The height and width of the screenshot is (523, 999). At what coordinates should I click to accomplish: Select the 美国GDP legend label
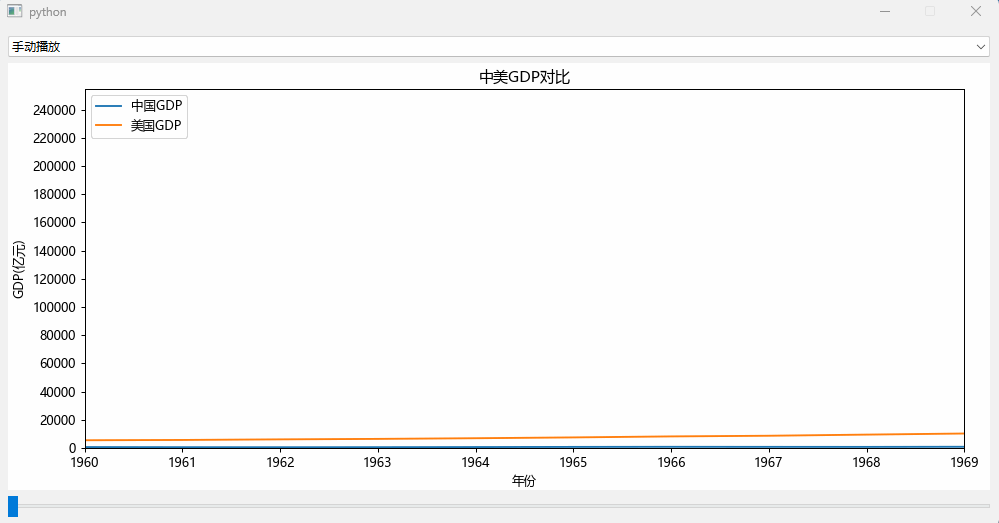coord(156,125)
